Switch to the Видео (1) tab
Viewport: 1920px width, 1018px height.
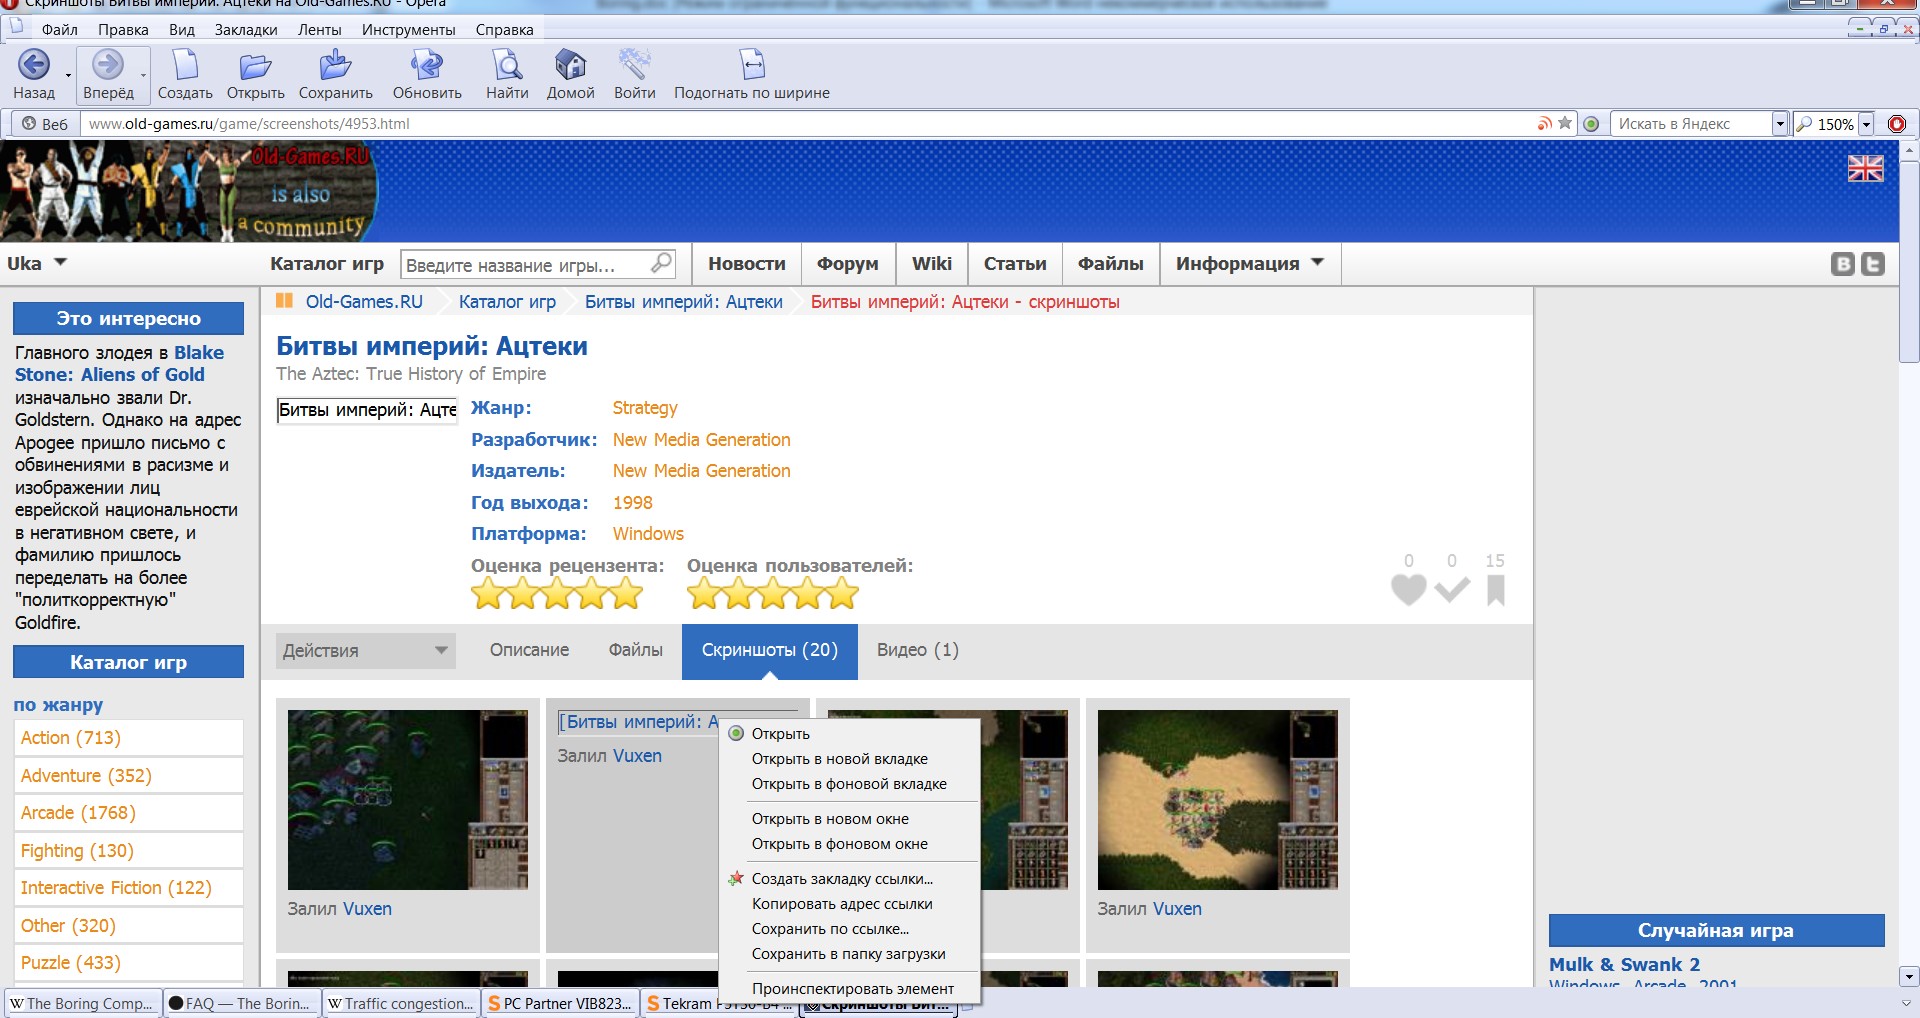(917, 650)
